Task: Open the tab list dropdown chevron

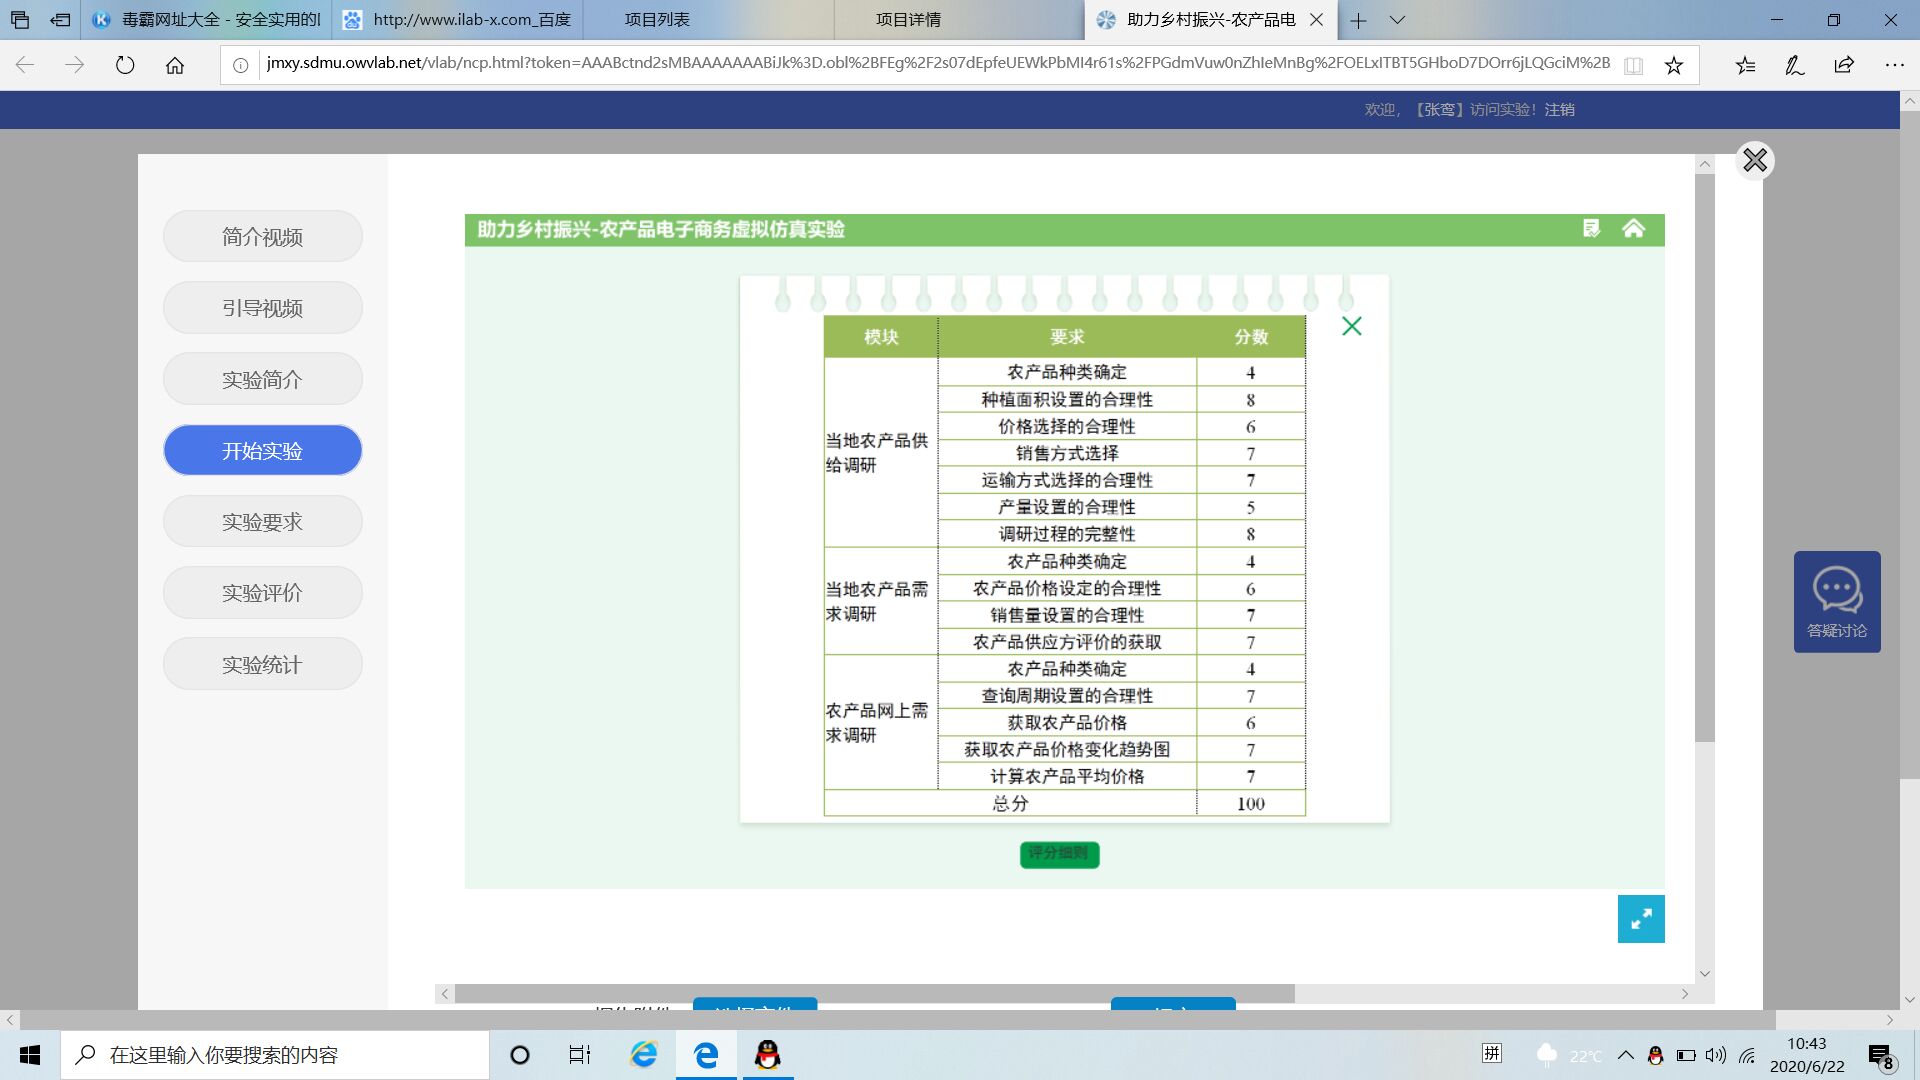Action: [x=1397, y=20]
